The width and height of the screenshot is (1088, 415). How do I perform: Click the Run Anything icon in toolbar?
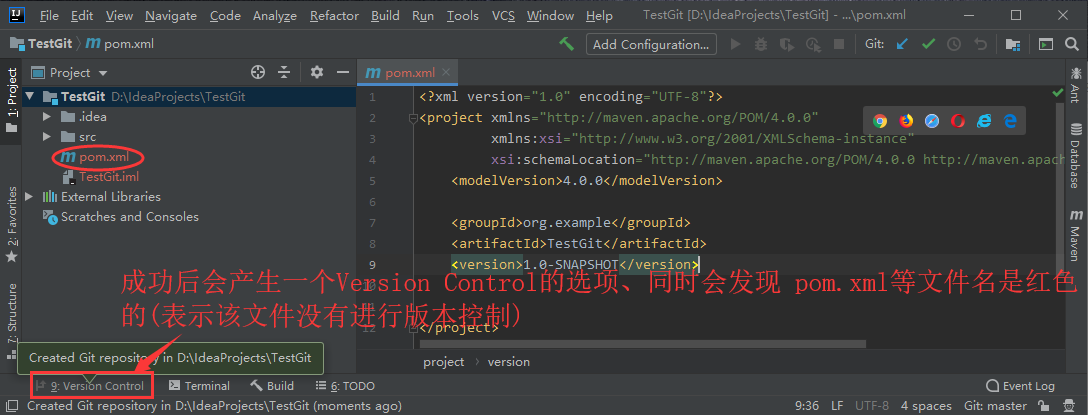[x=1046, y=44]
